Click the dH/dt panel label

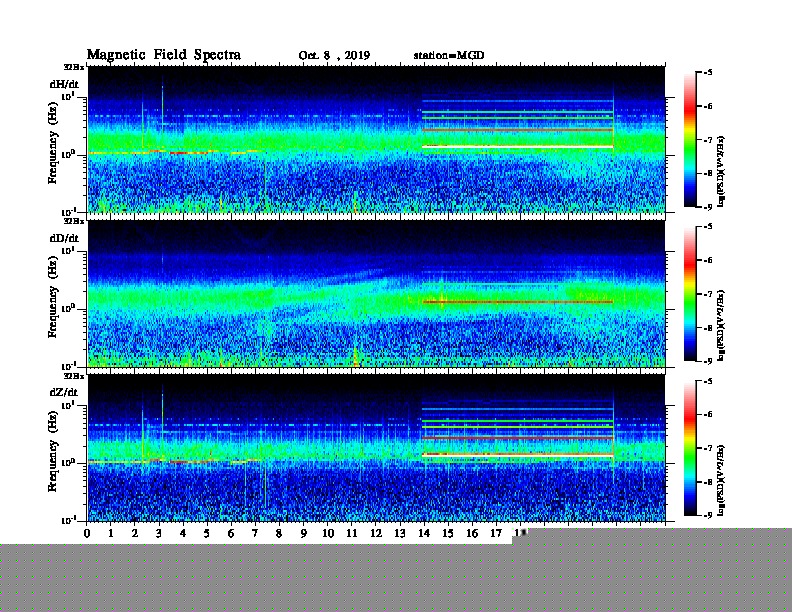tap(64, 84)
